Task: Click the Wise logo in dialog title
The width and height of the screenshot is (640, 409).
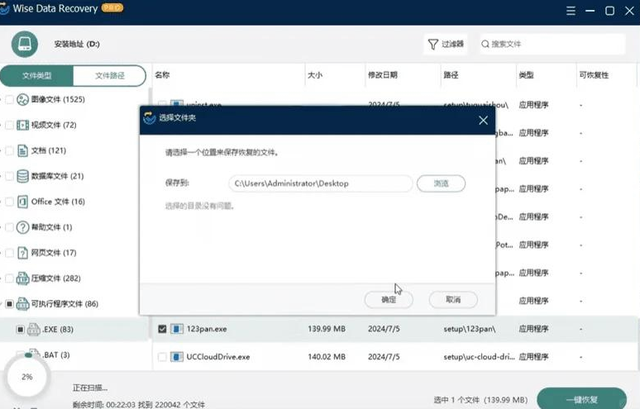Action: pyautogui.click(x=149, y=118)
